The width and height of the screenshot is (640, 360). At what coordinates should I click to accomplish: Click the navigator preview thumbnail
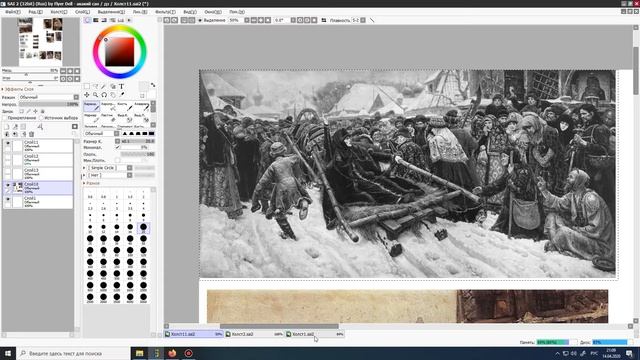(40, 42)
